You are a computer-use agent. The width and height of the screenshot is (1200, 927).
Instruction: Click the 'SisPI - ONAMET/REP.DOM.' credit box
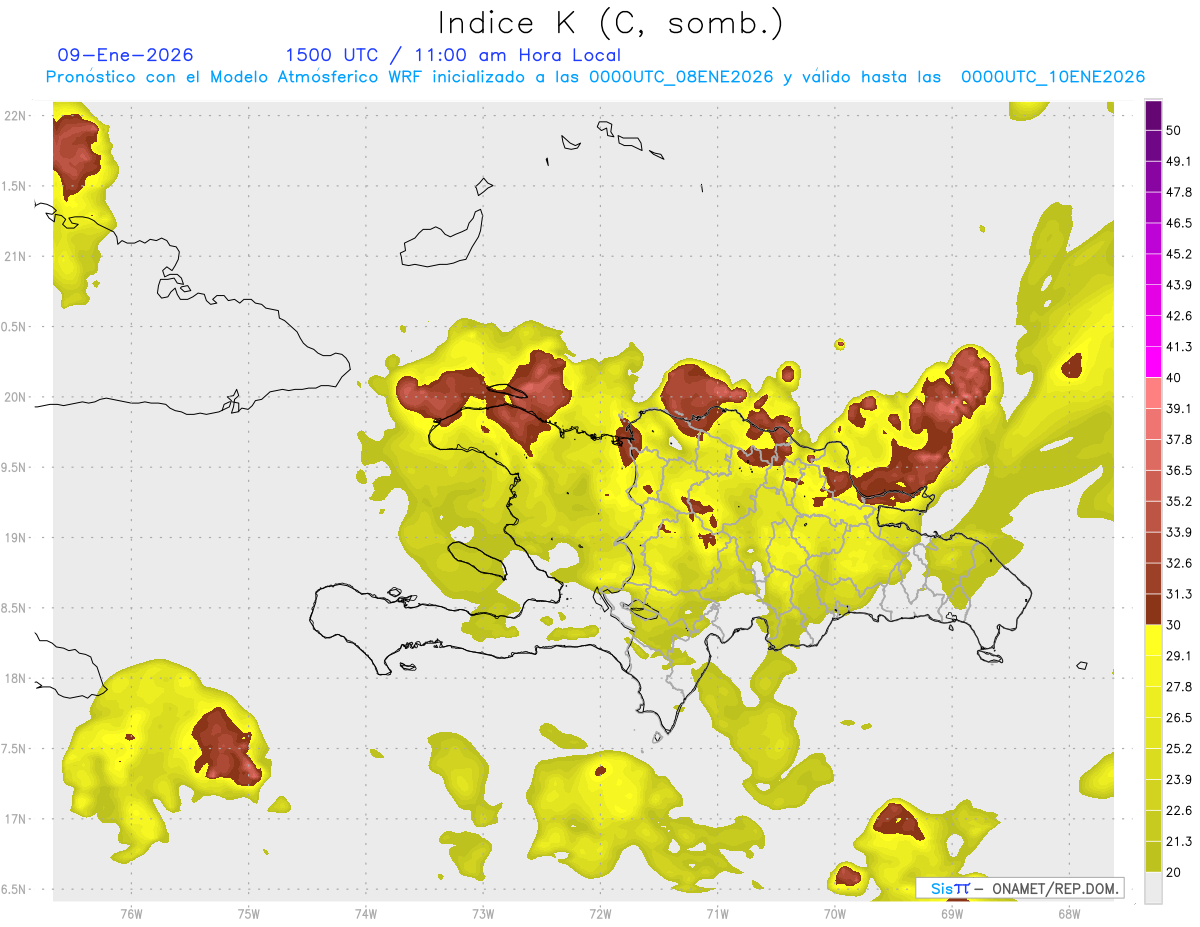1020,888
